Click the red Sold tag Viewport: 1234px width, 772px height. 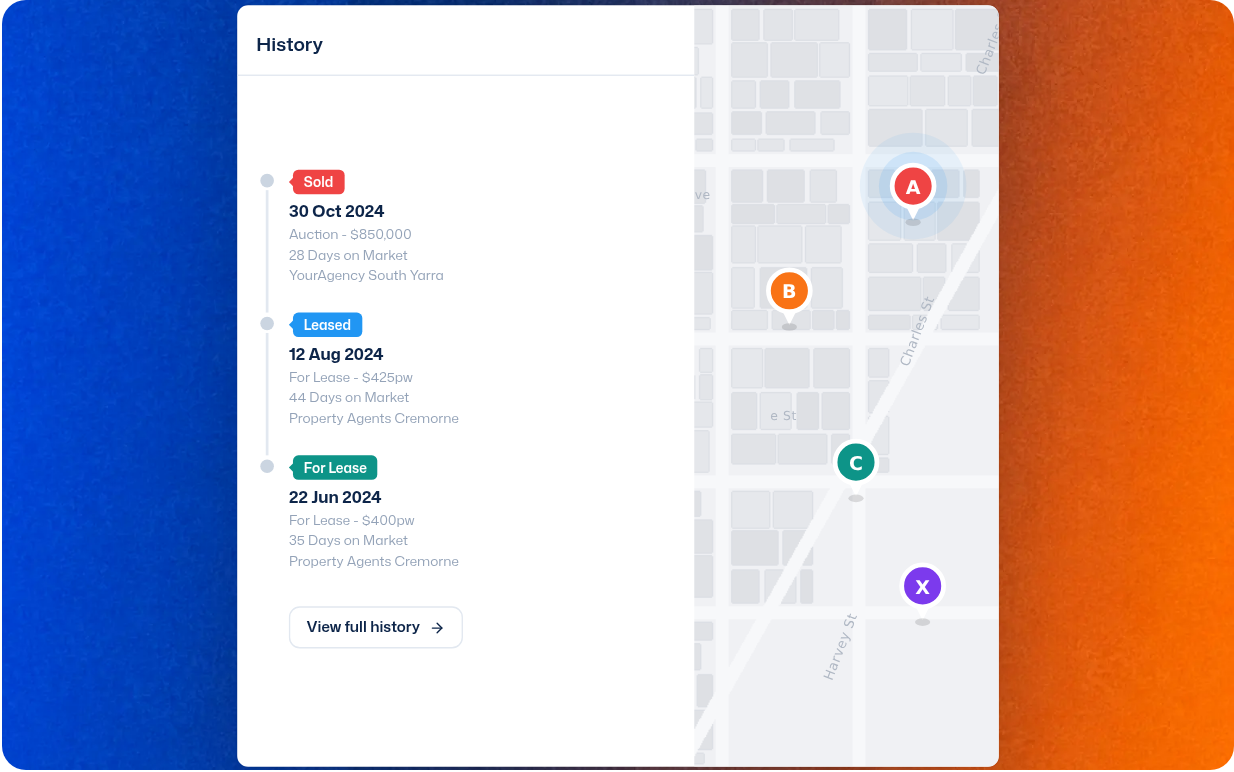318,182
